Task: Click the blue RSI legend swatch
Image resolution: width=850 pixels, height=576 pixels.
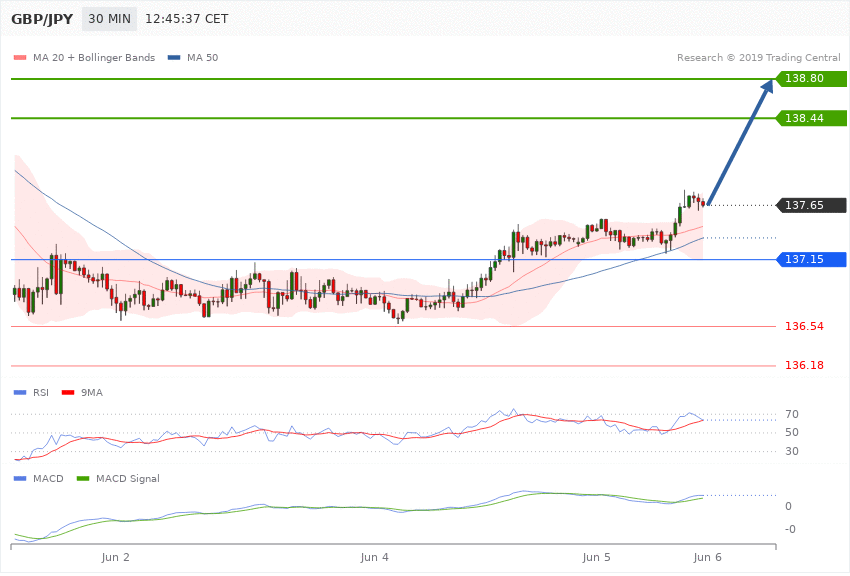Action: 20,392
